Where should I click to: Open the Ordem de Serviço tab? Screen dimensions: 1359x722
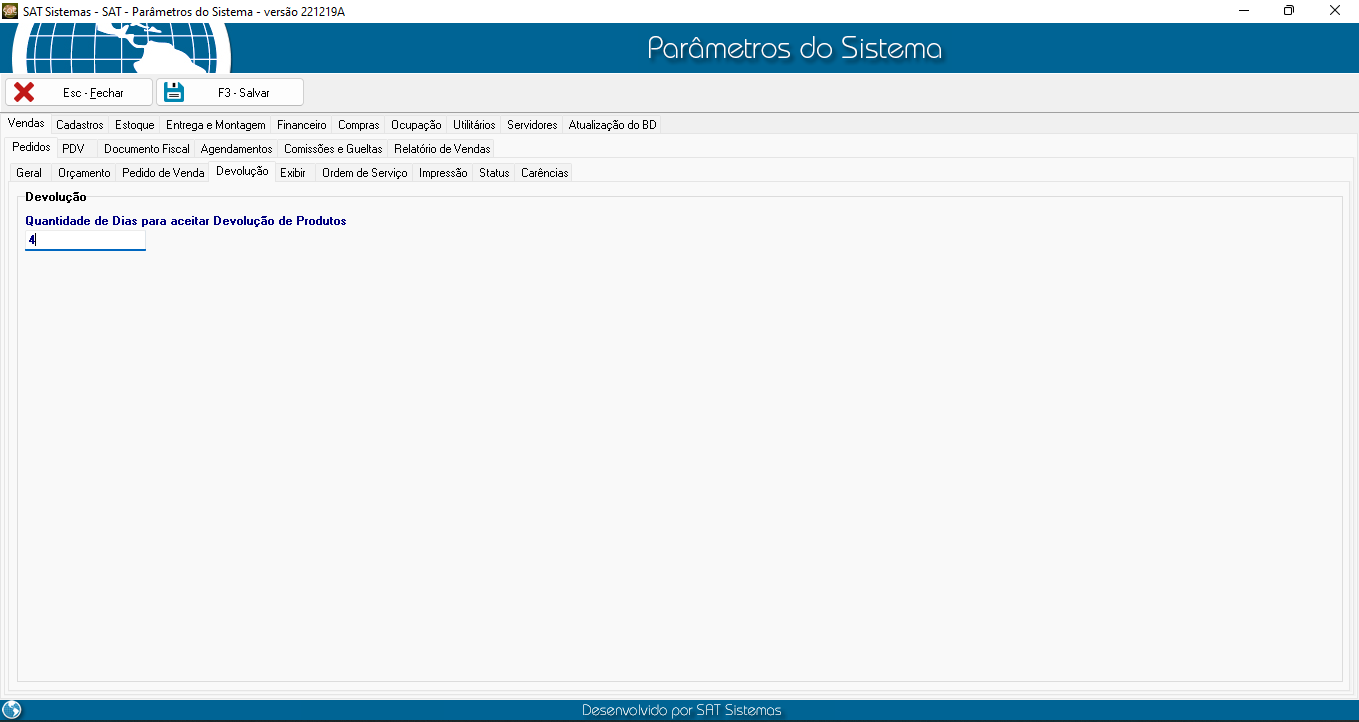(364, 173)
